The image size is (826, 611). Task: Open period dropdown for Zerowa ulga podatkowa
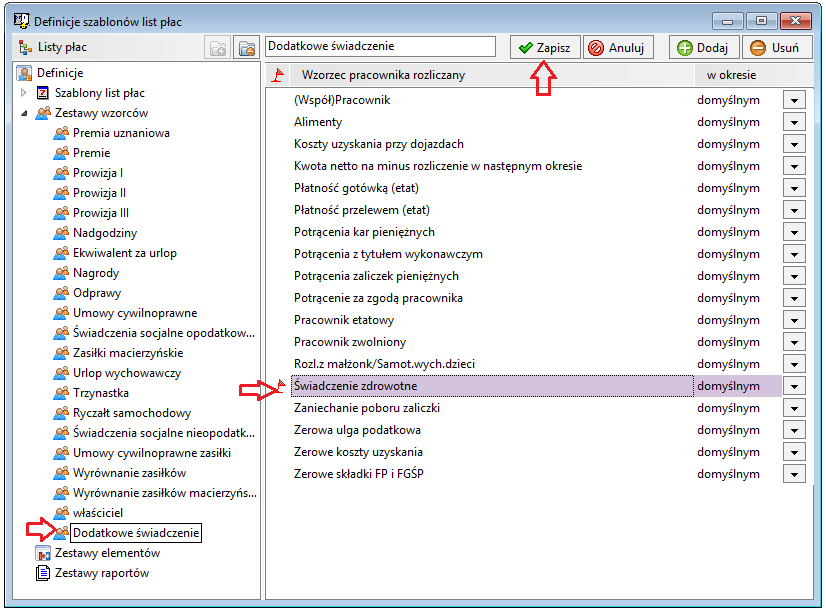click(x=794, y=430)
